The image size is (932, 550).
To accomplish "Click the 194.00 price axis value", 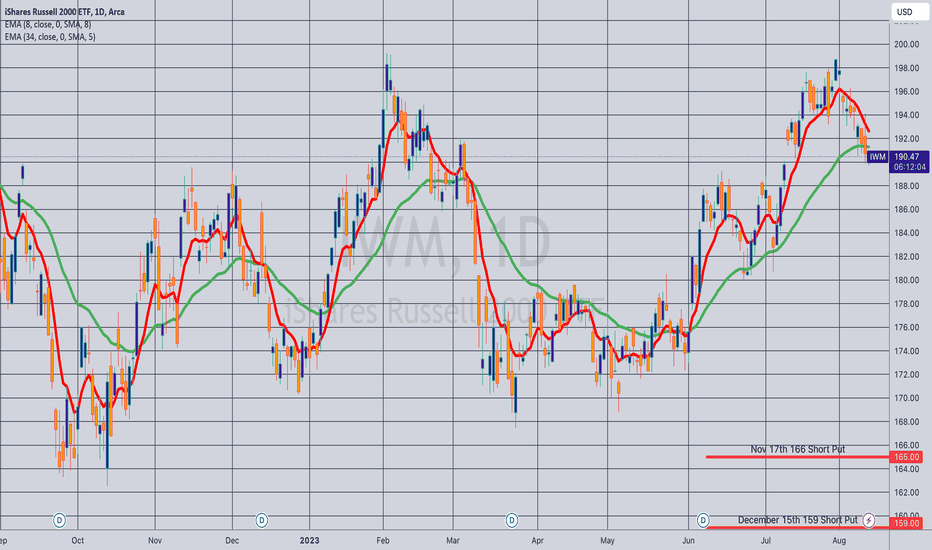I will tap(906, 115).
